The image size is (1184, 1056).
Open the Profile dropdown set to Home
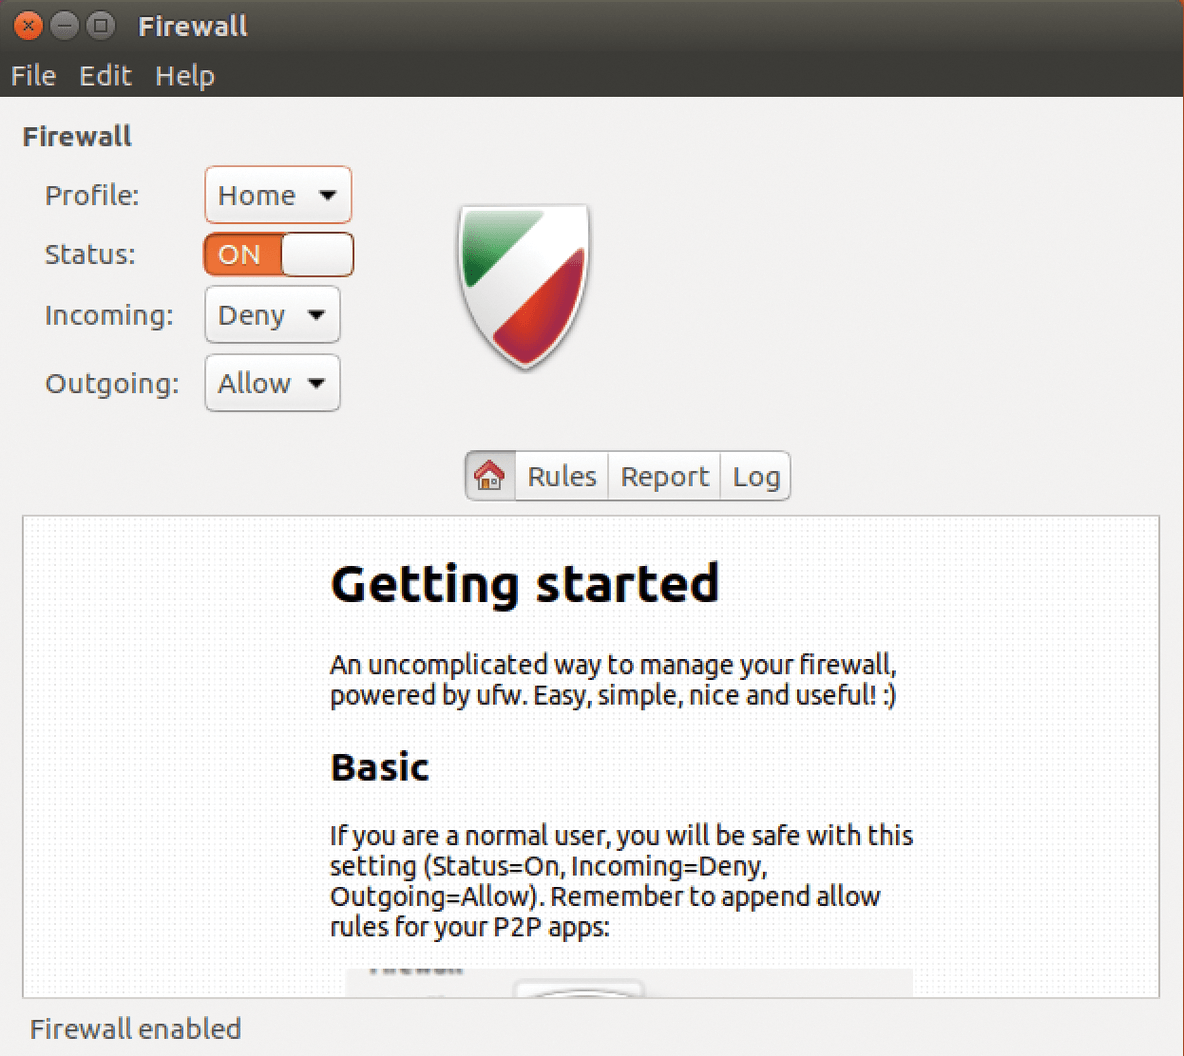coord(278,195)
